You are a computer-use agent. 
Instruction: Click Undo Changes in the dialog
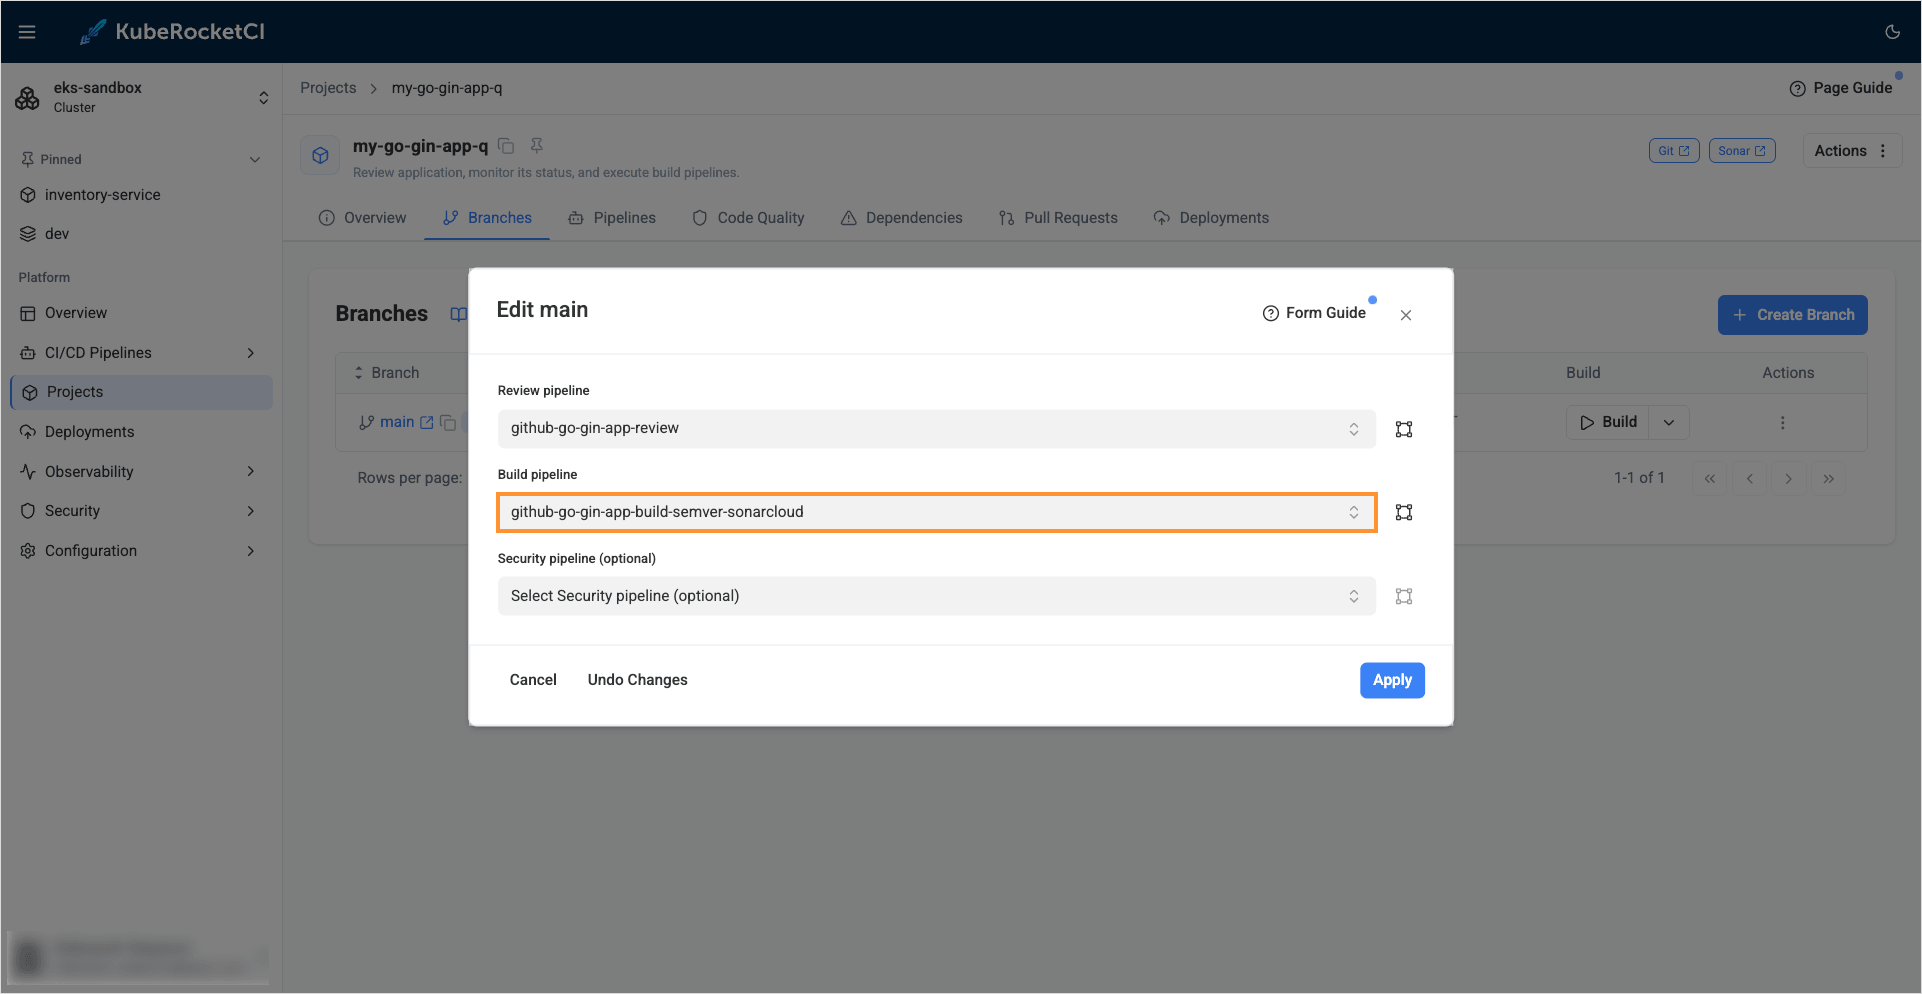[x=637, y=679]
